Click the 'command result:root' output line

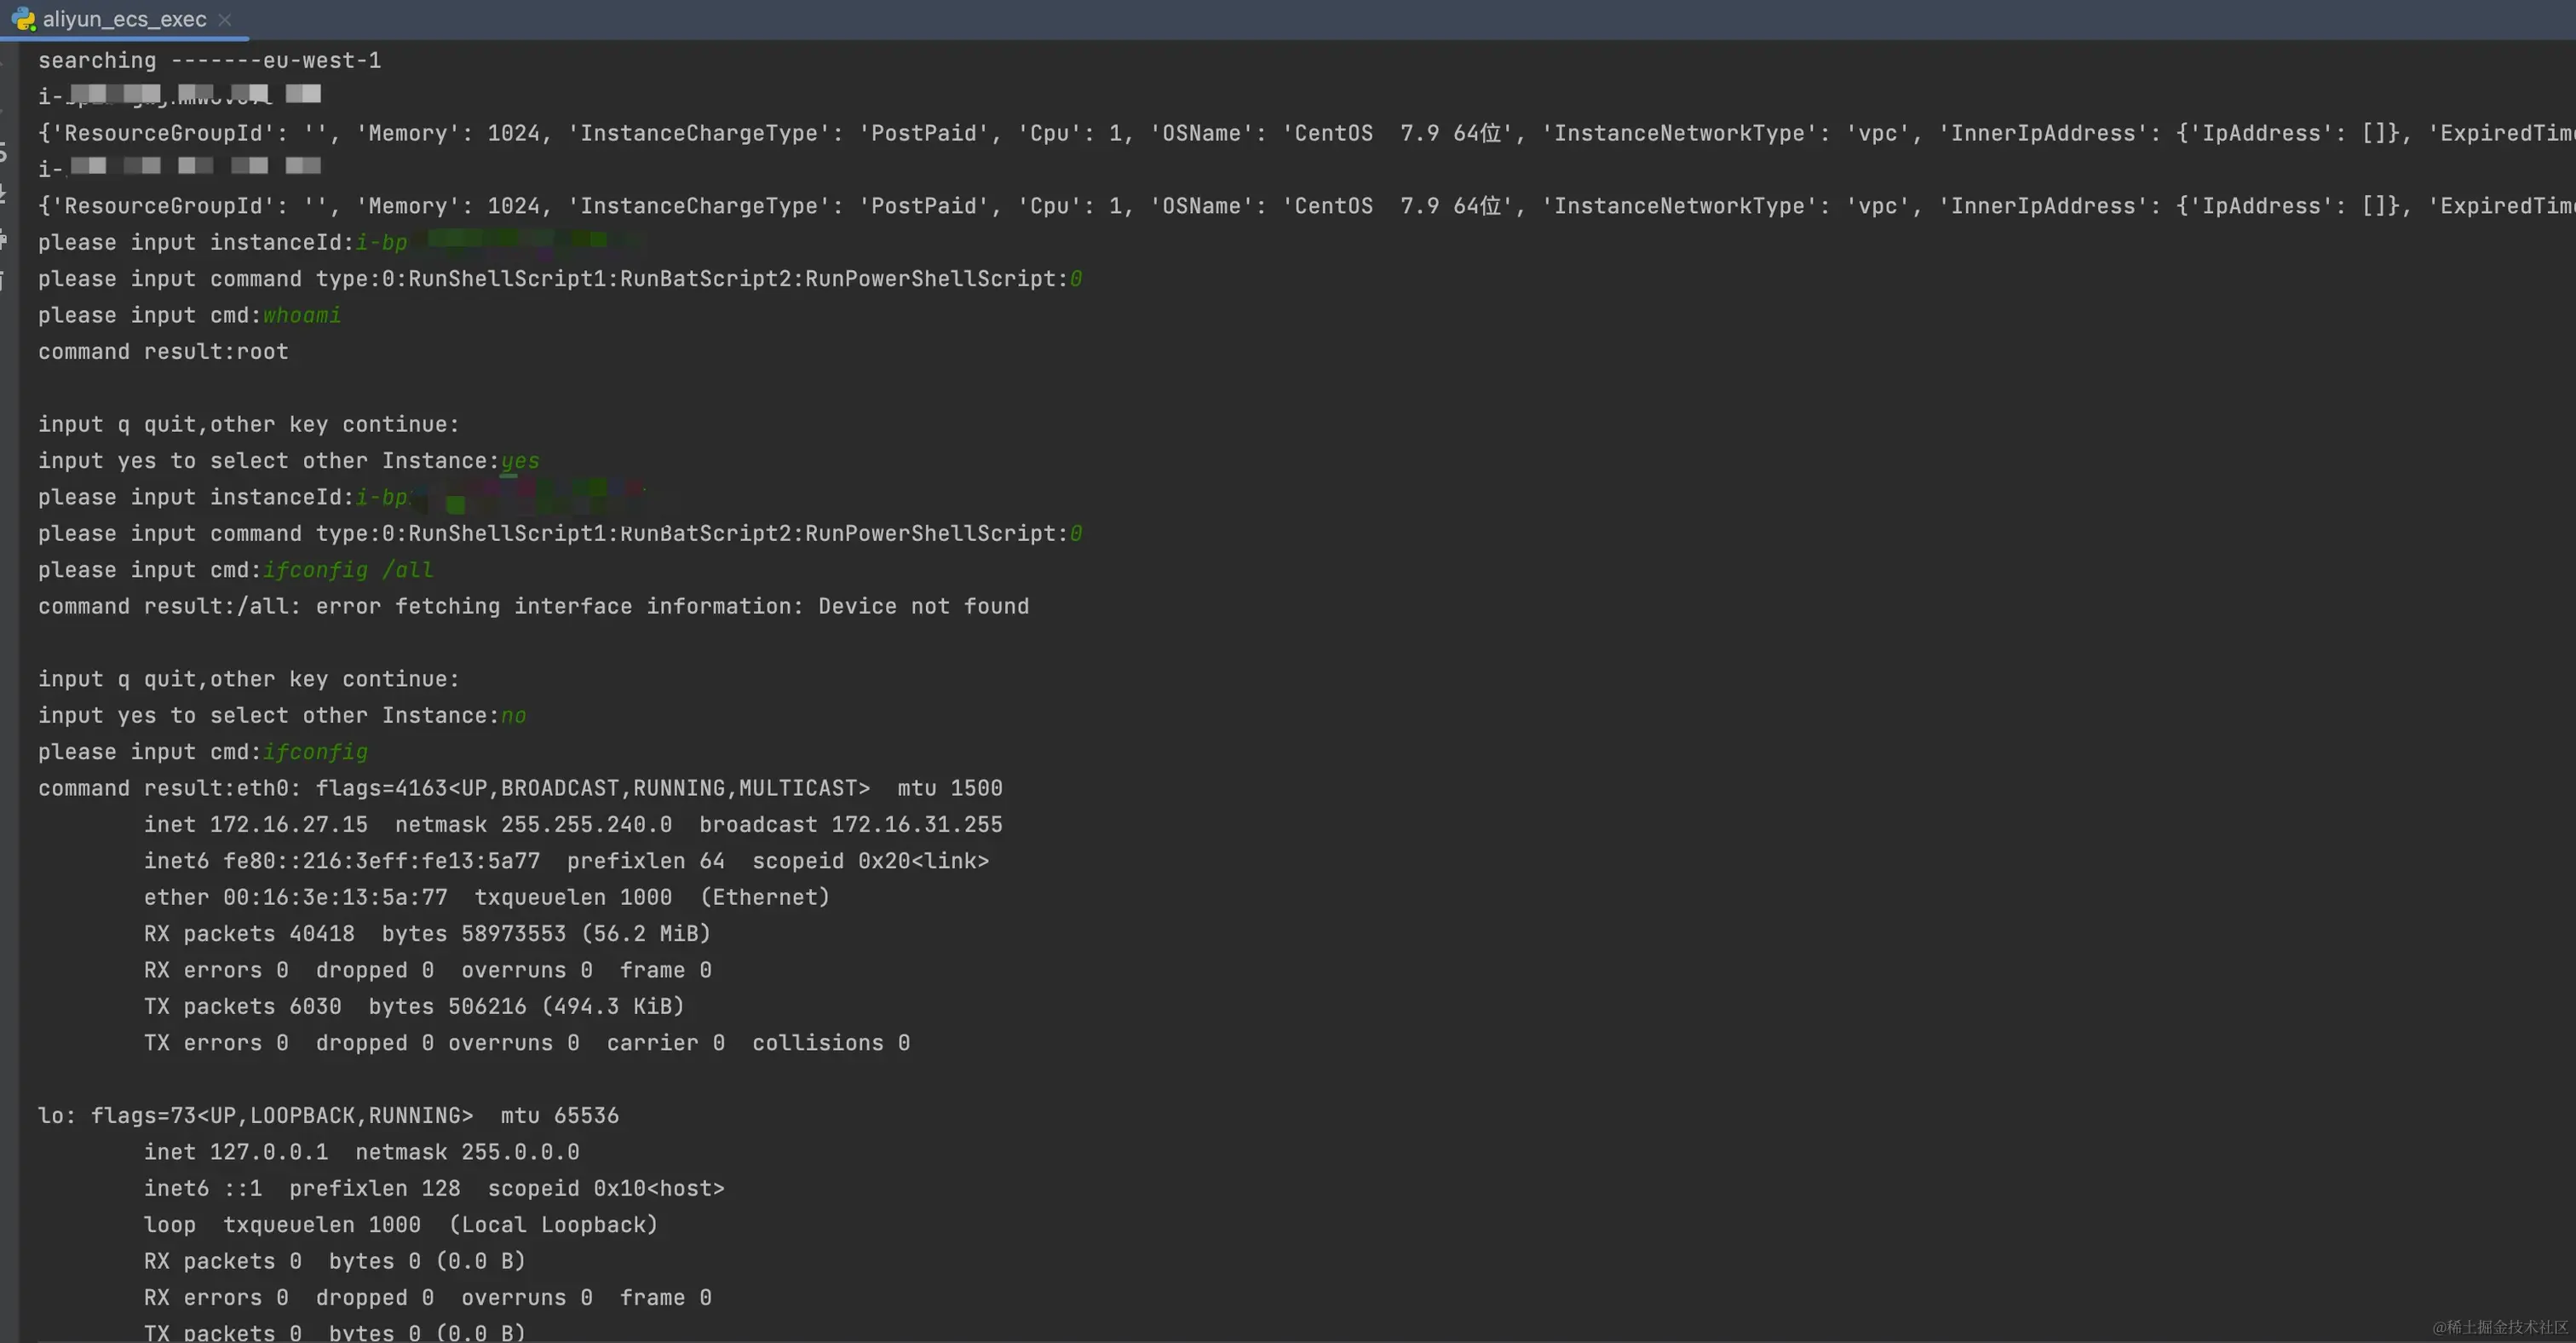pos(163,352)
